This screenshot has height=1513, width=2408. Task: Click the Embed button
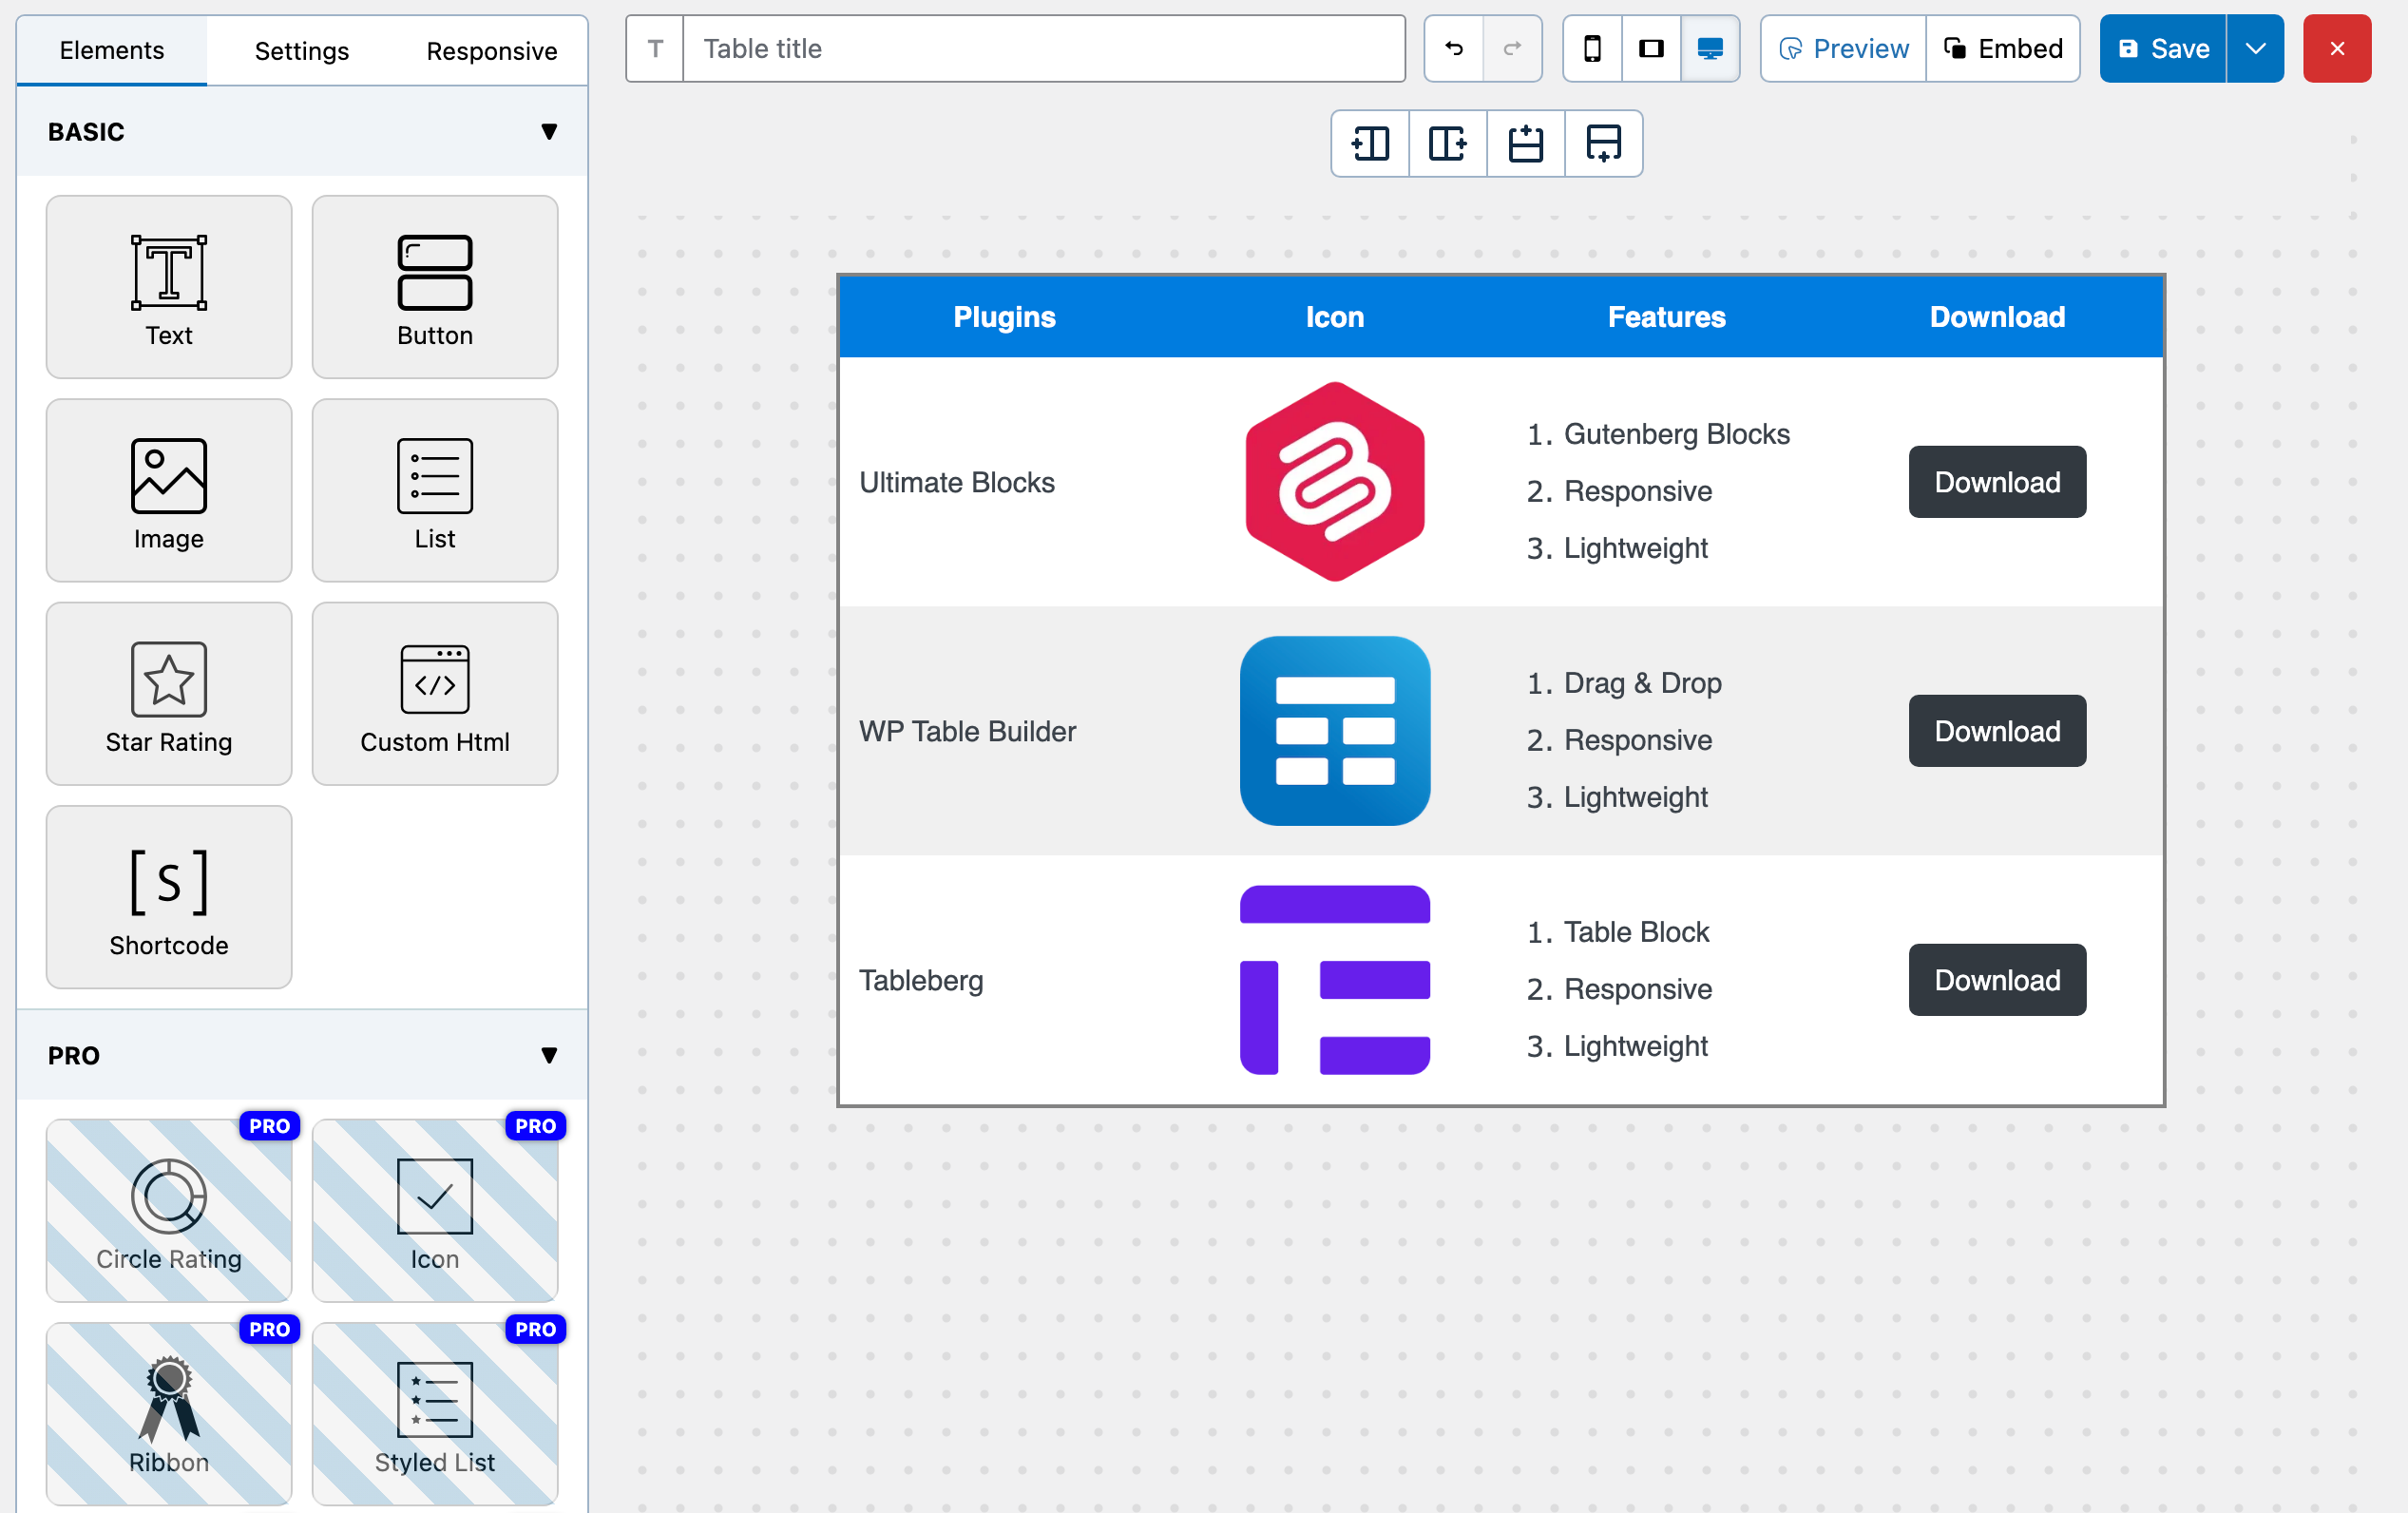click(2003, 48)
